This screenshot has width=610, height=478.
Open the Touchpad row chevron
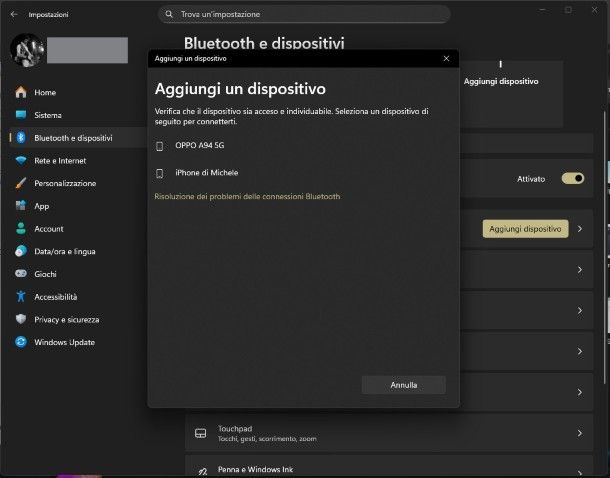coord(580,433)
